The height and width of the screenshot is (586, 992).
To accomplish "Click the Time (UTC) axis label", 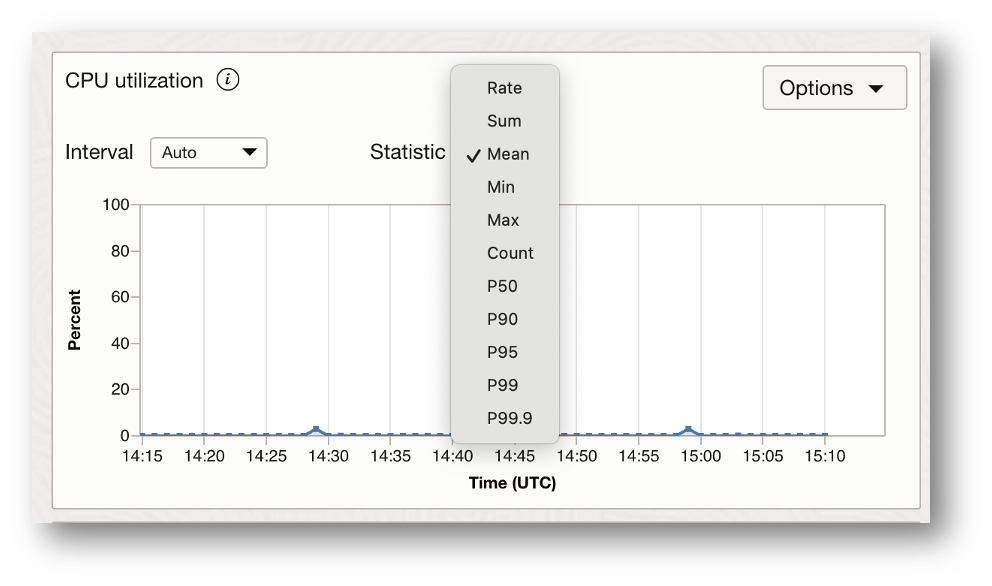I will [x=512, y=483].
